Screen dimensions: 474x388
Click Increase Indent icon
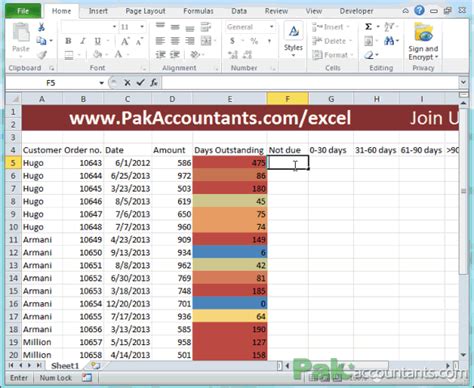[175, 54]
